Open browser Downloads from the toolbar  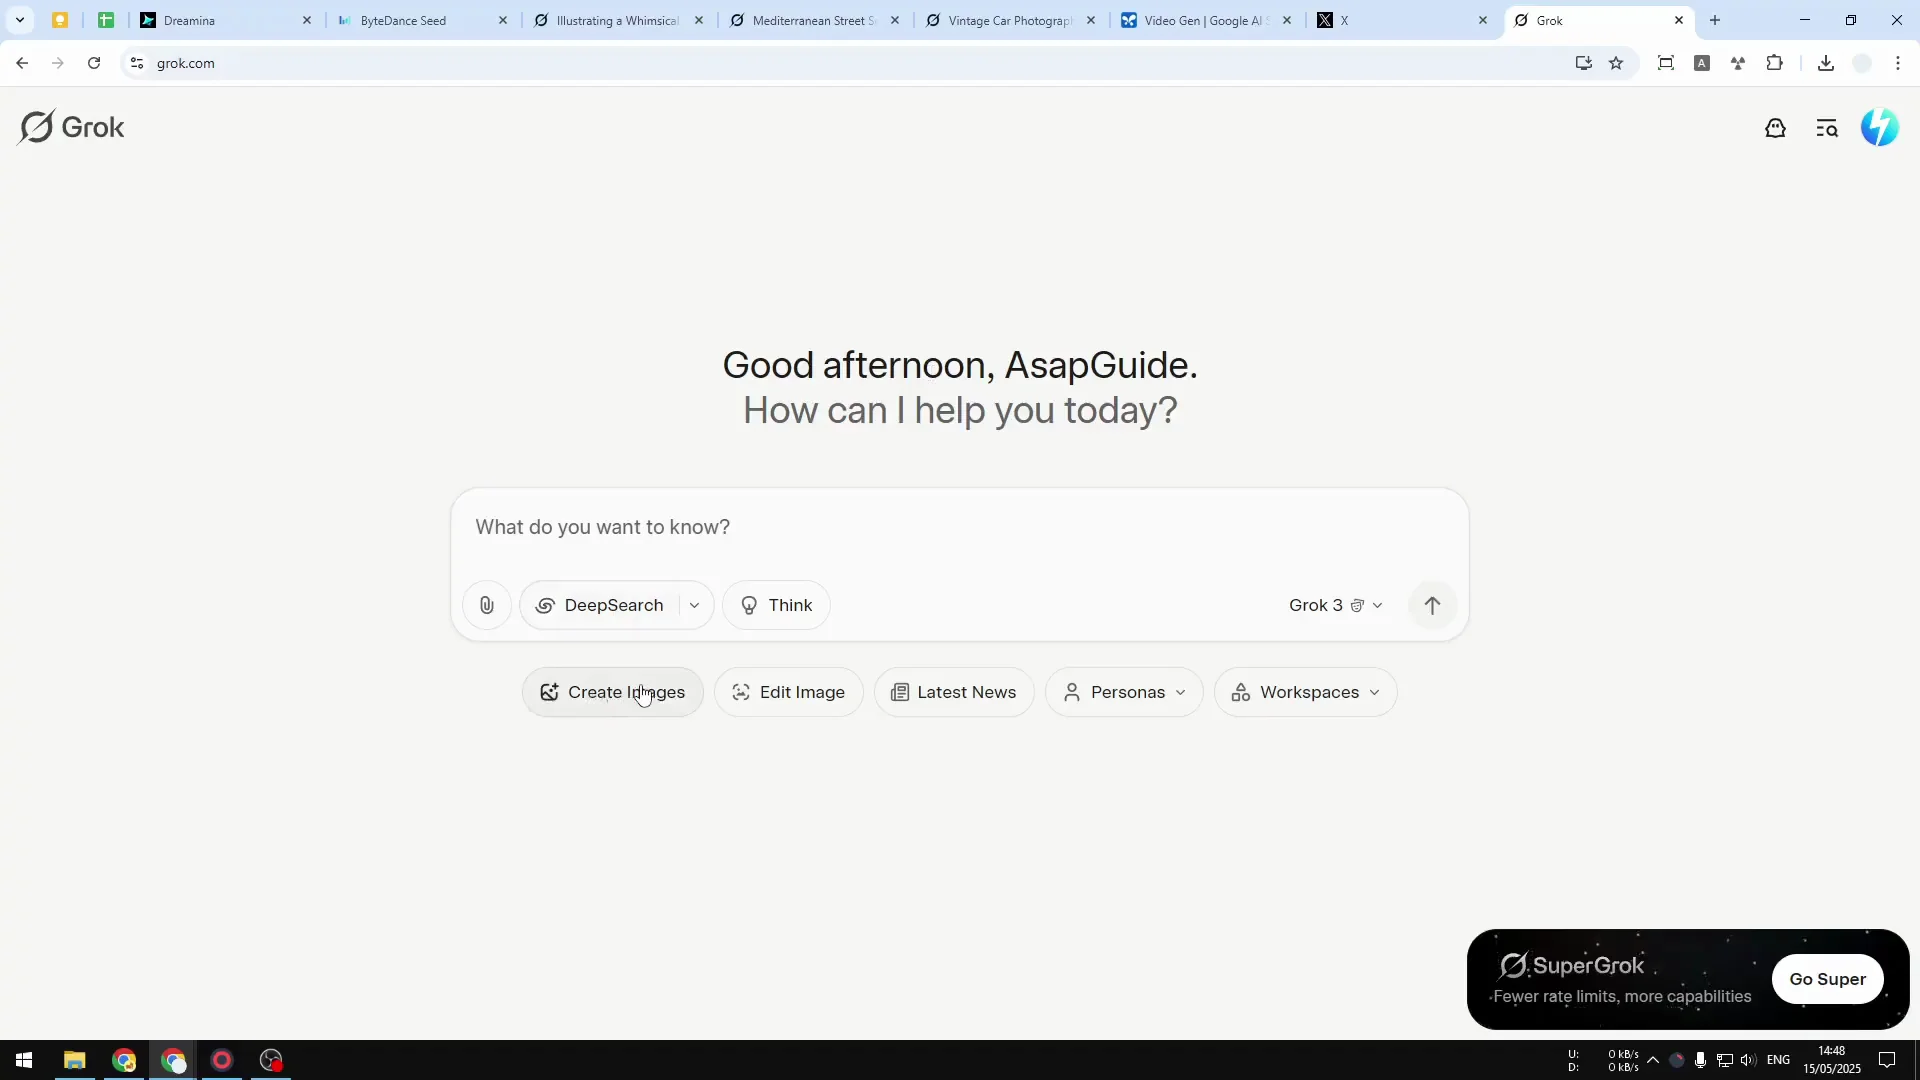coord(1826,63)
